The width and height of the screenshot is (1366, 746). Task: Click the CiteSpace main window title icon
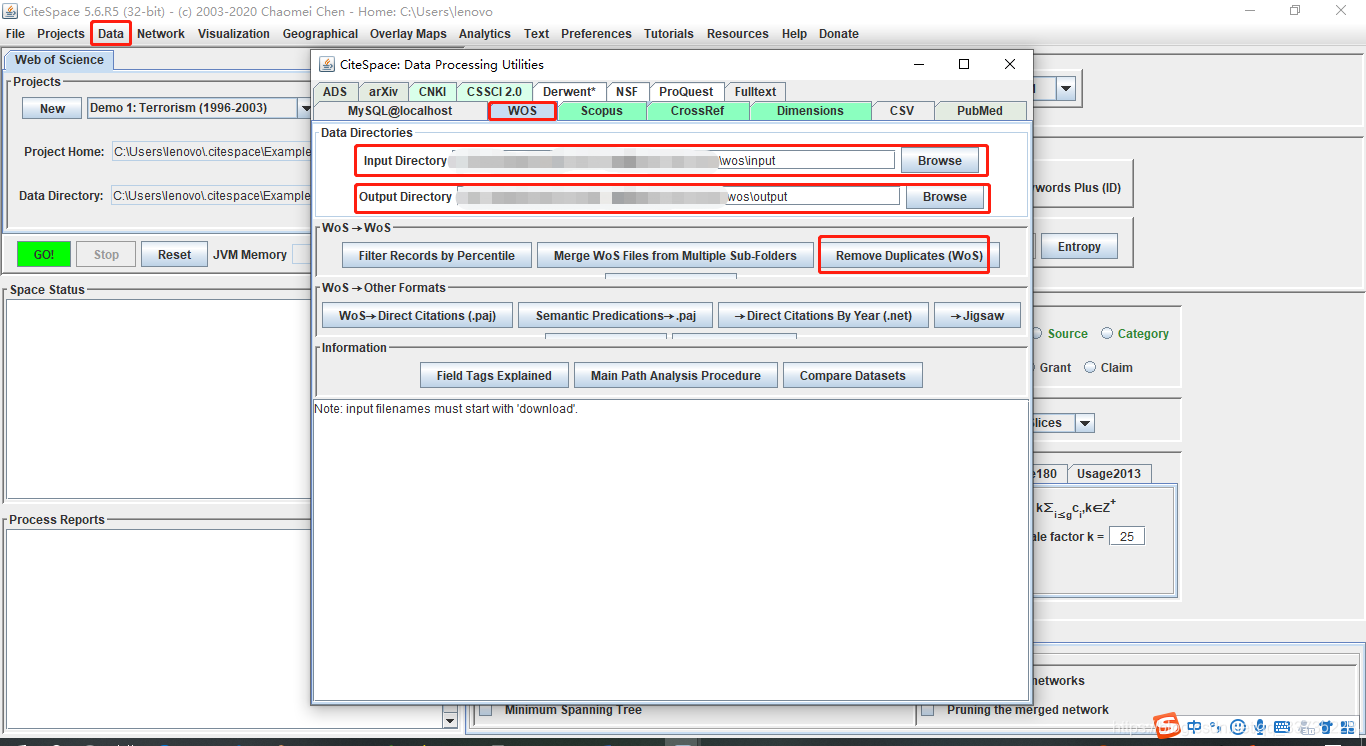[x=11, y=11]
